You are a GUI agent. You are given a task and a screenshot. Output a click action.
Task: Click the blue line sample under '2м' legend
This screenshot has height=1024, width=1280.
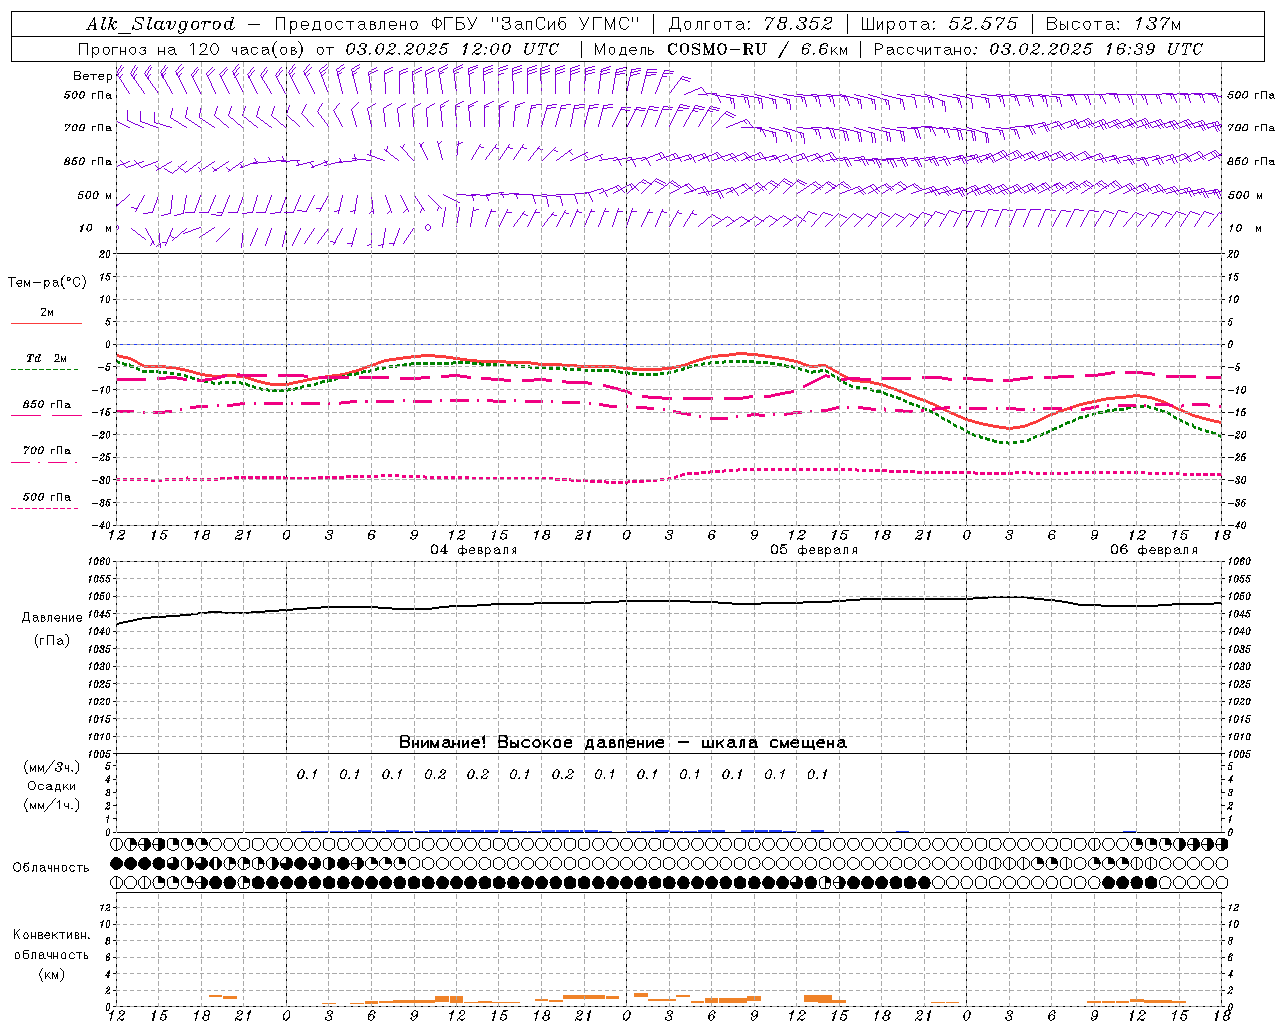click(46, 323)
